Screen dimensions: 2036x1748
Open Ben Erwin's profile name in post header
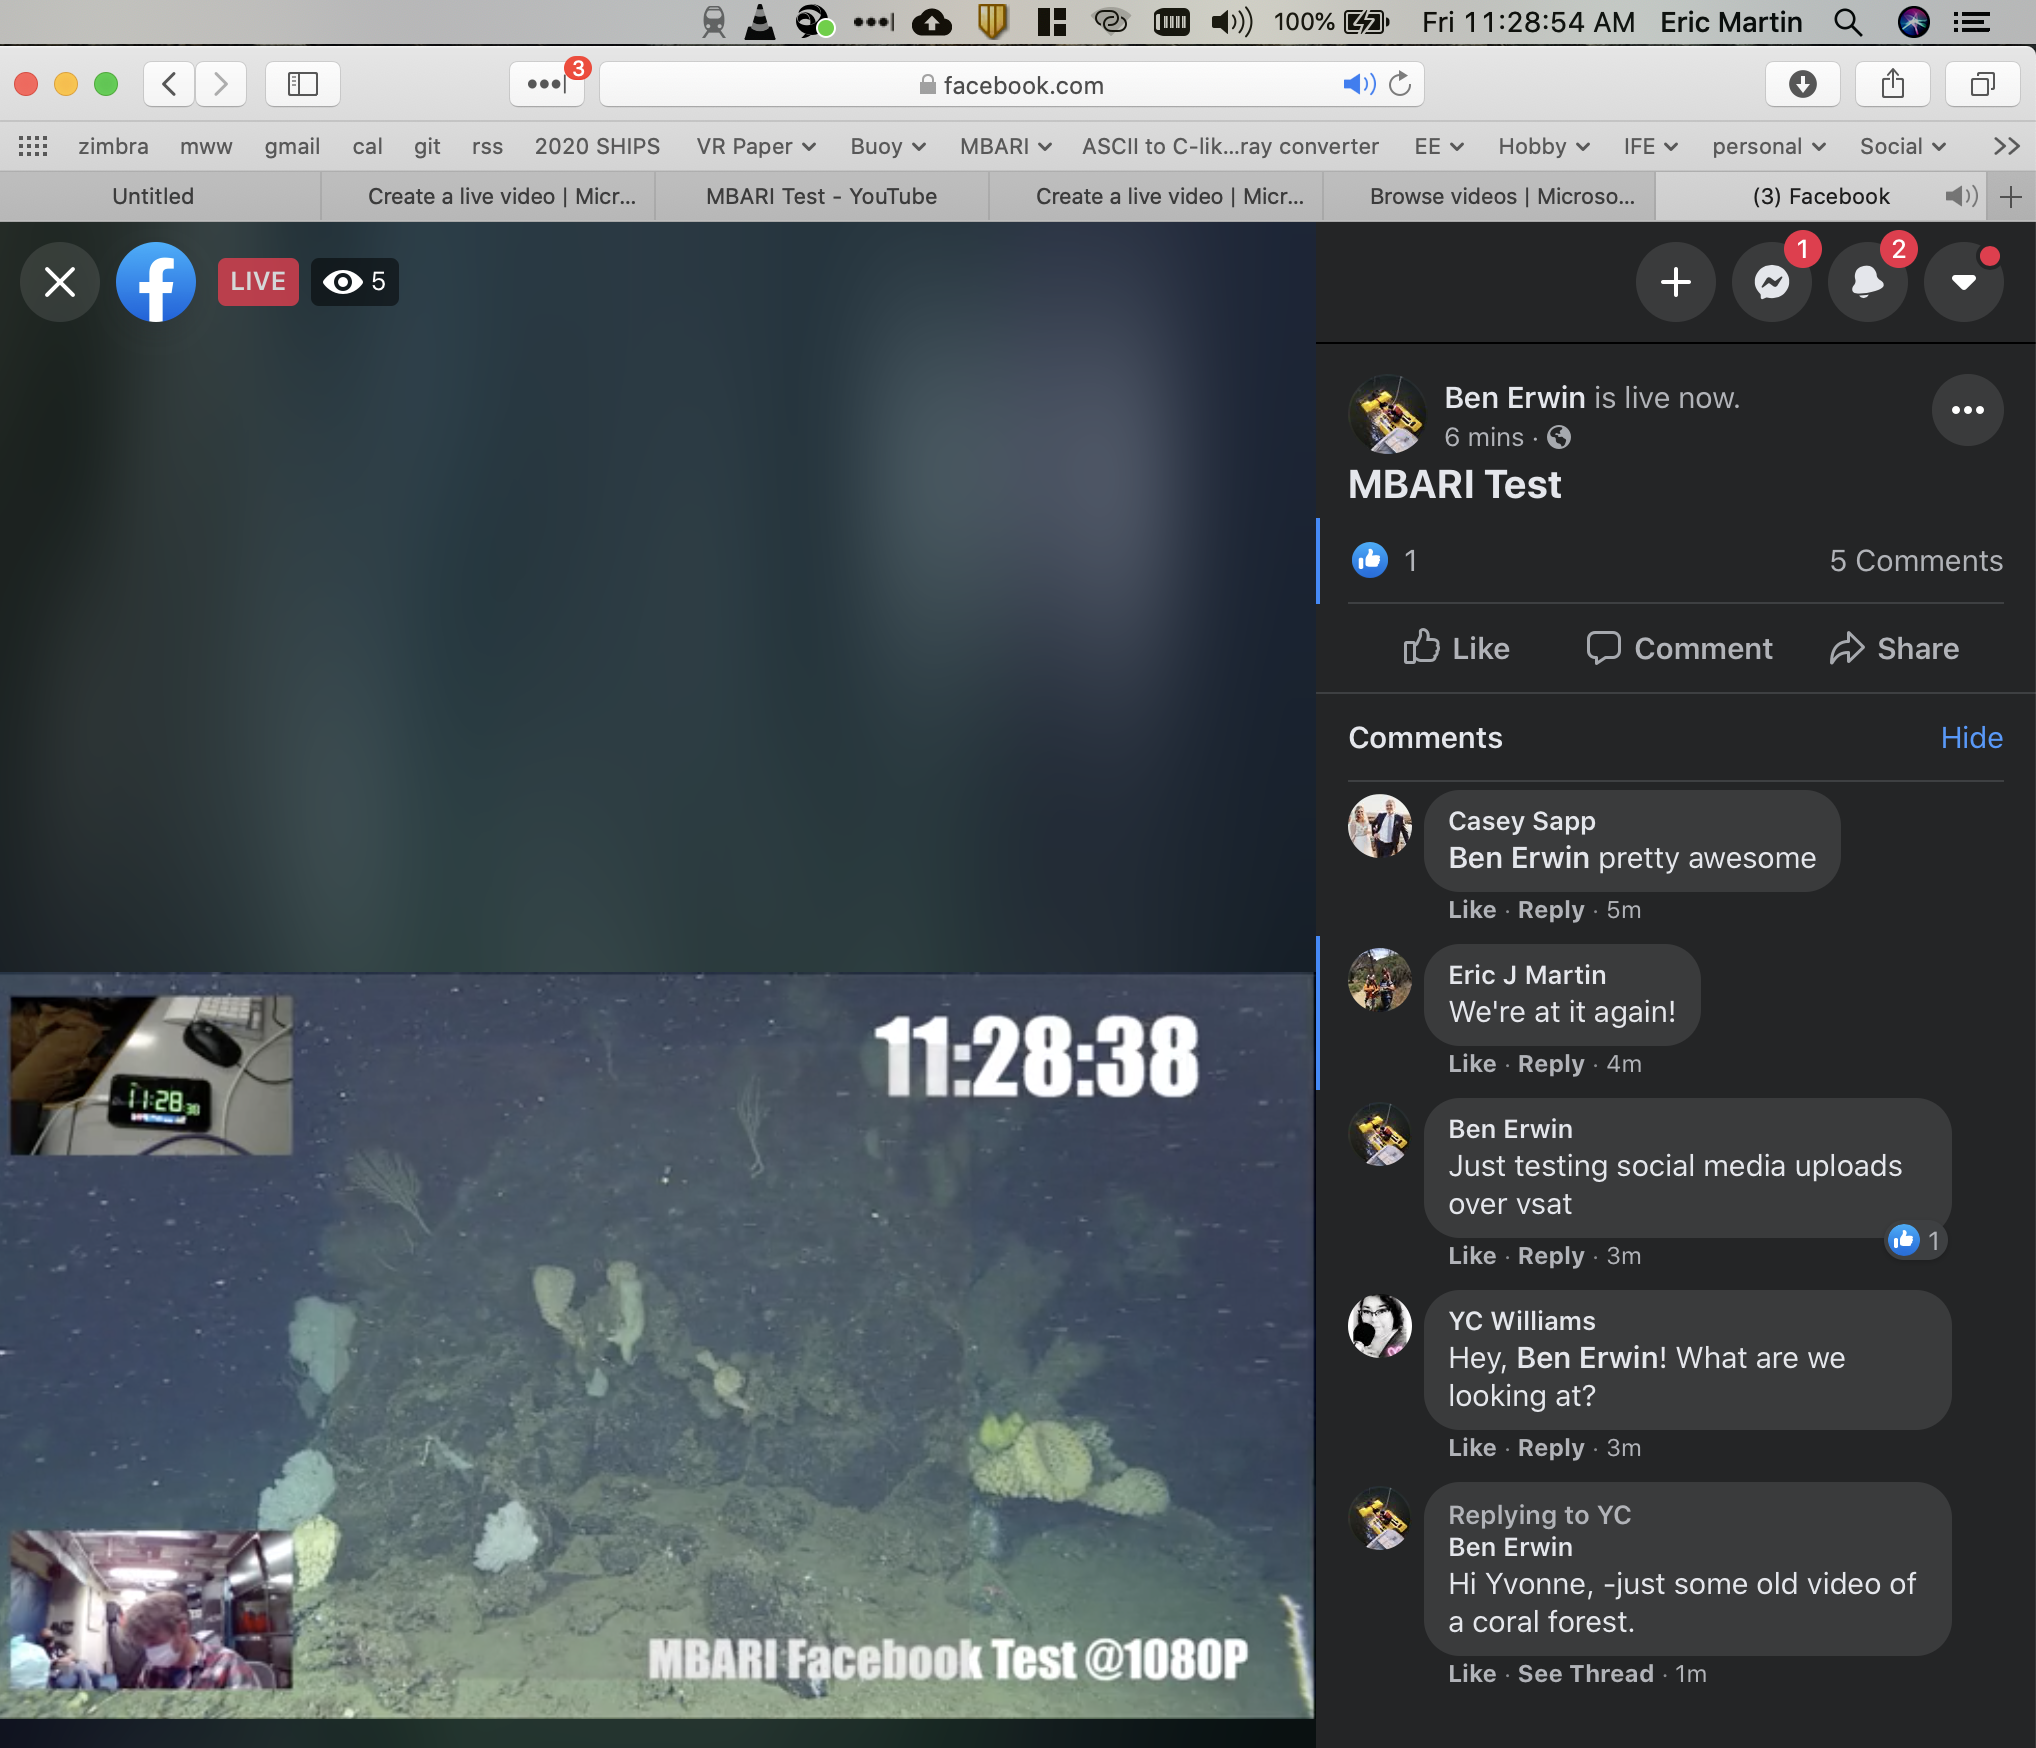point(1515,398)
